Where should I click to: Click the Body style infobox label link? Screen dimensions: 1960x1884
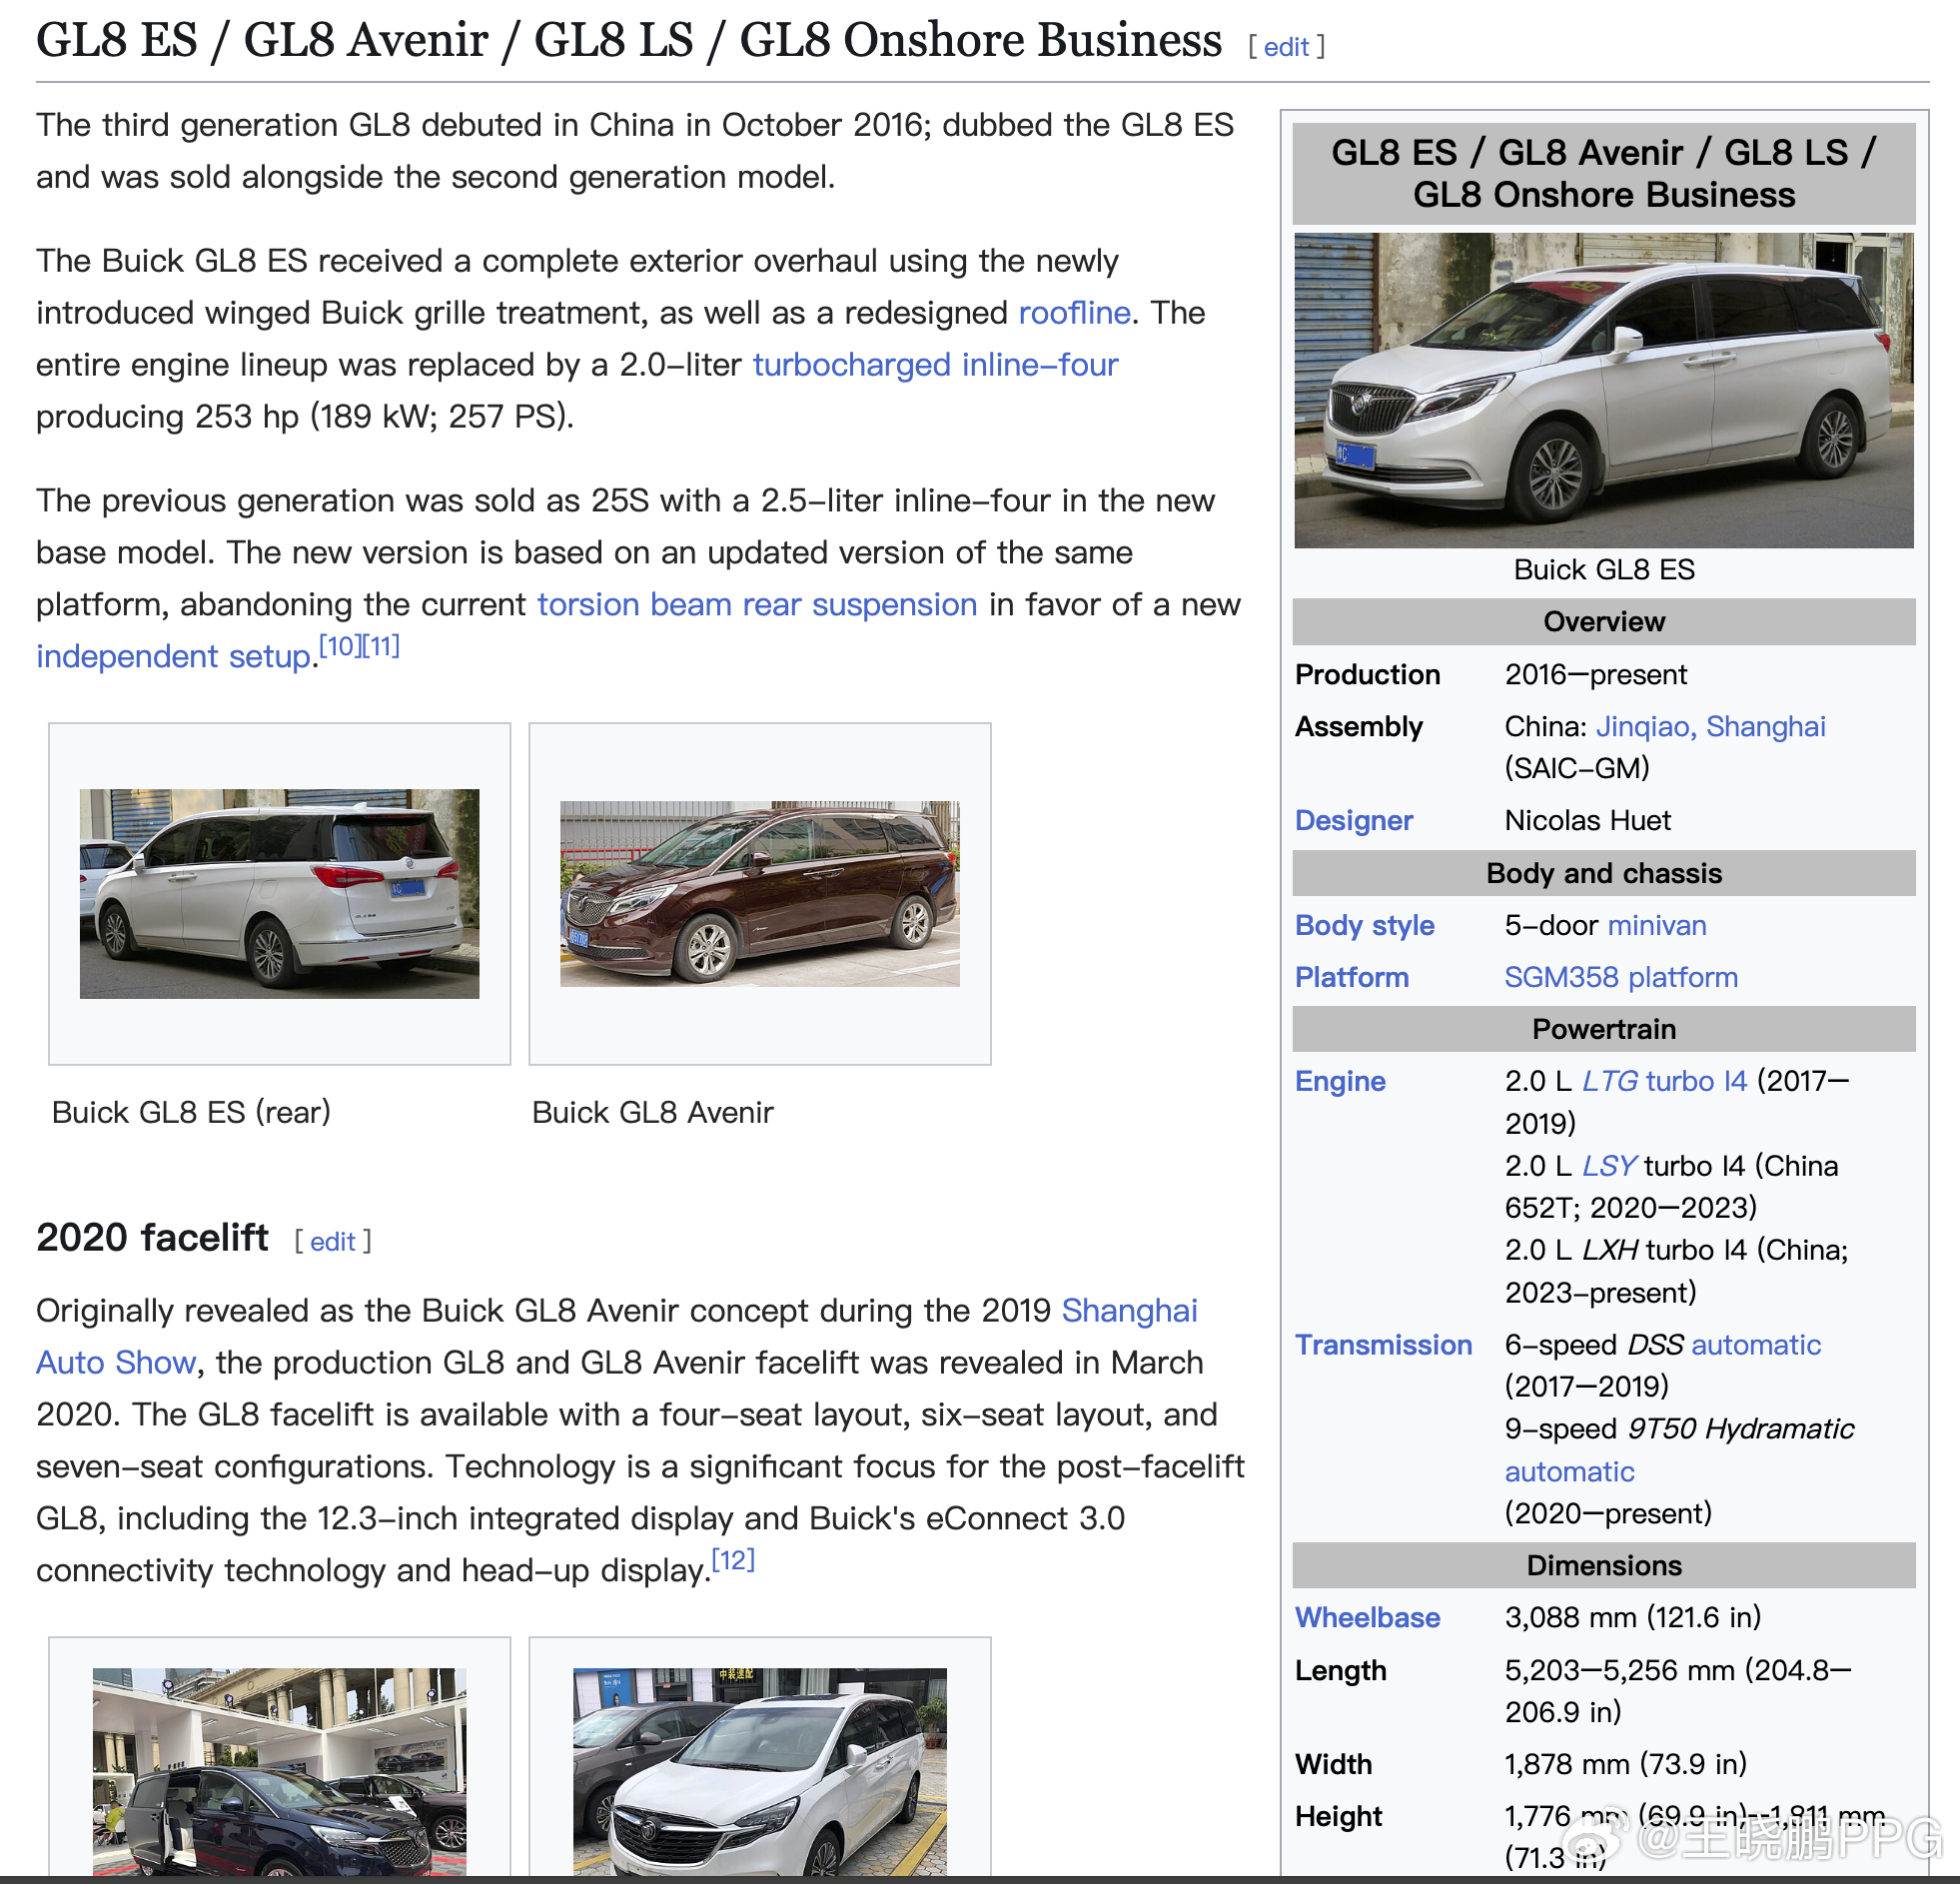1364,926
